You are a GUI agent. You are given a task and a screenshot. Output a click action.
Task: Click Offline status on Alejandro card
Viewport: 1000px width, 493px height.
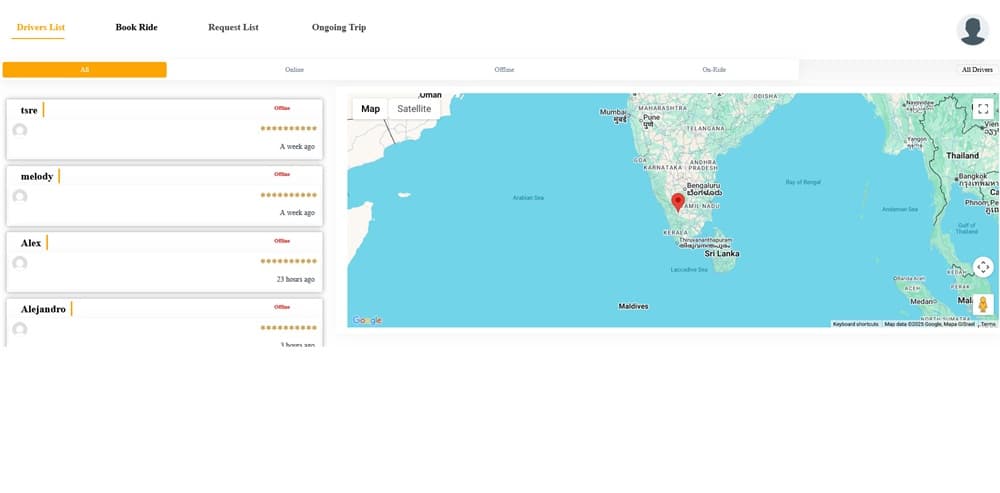pyautogui.click(x=282, y=307)
